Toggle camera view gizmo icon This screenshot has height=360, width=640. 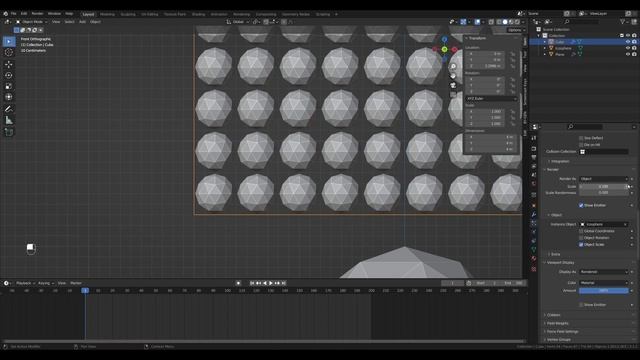453,85
